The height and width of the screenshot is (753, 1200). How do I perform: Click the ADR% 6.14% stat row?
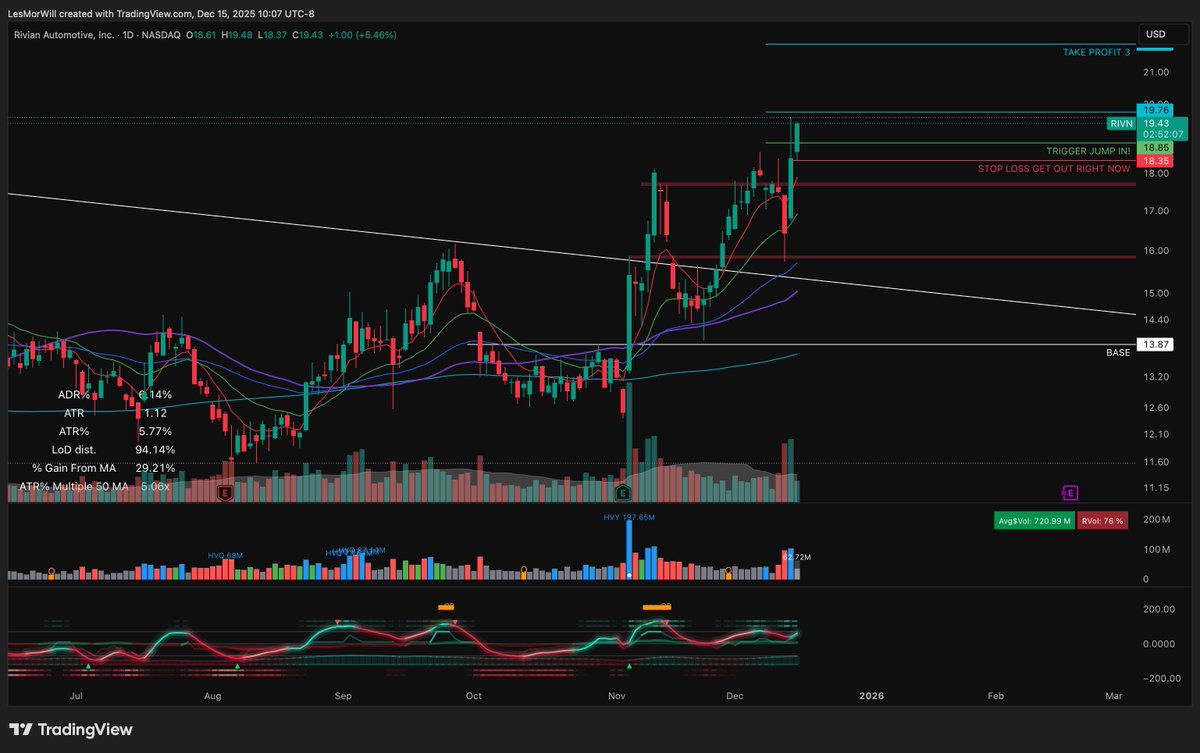pyautogui.click(x=115, y=395)
